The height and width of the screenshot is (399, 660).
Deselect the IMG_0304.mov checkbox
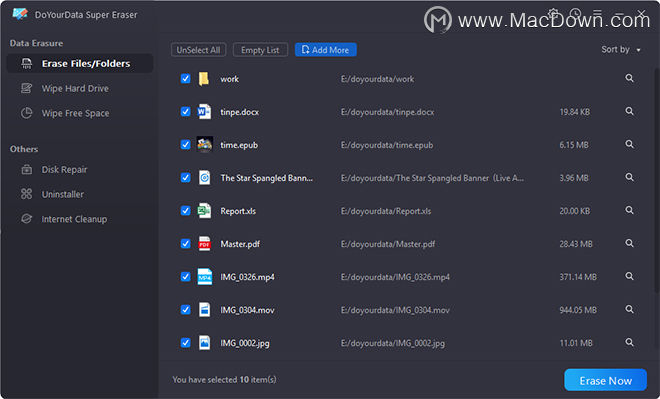(186, 310)
